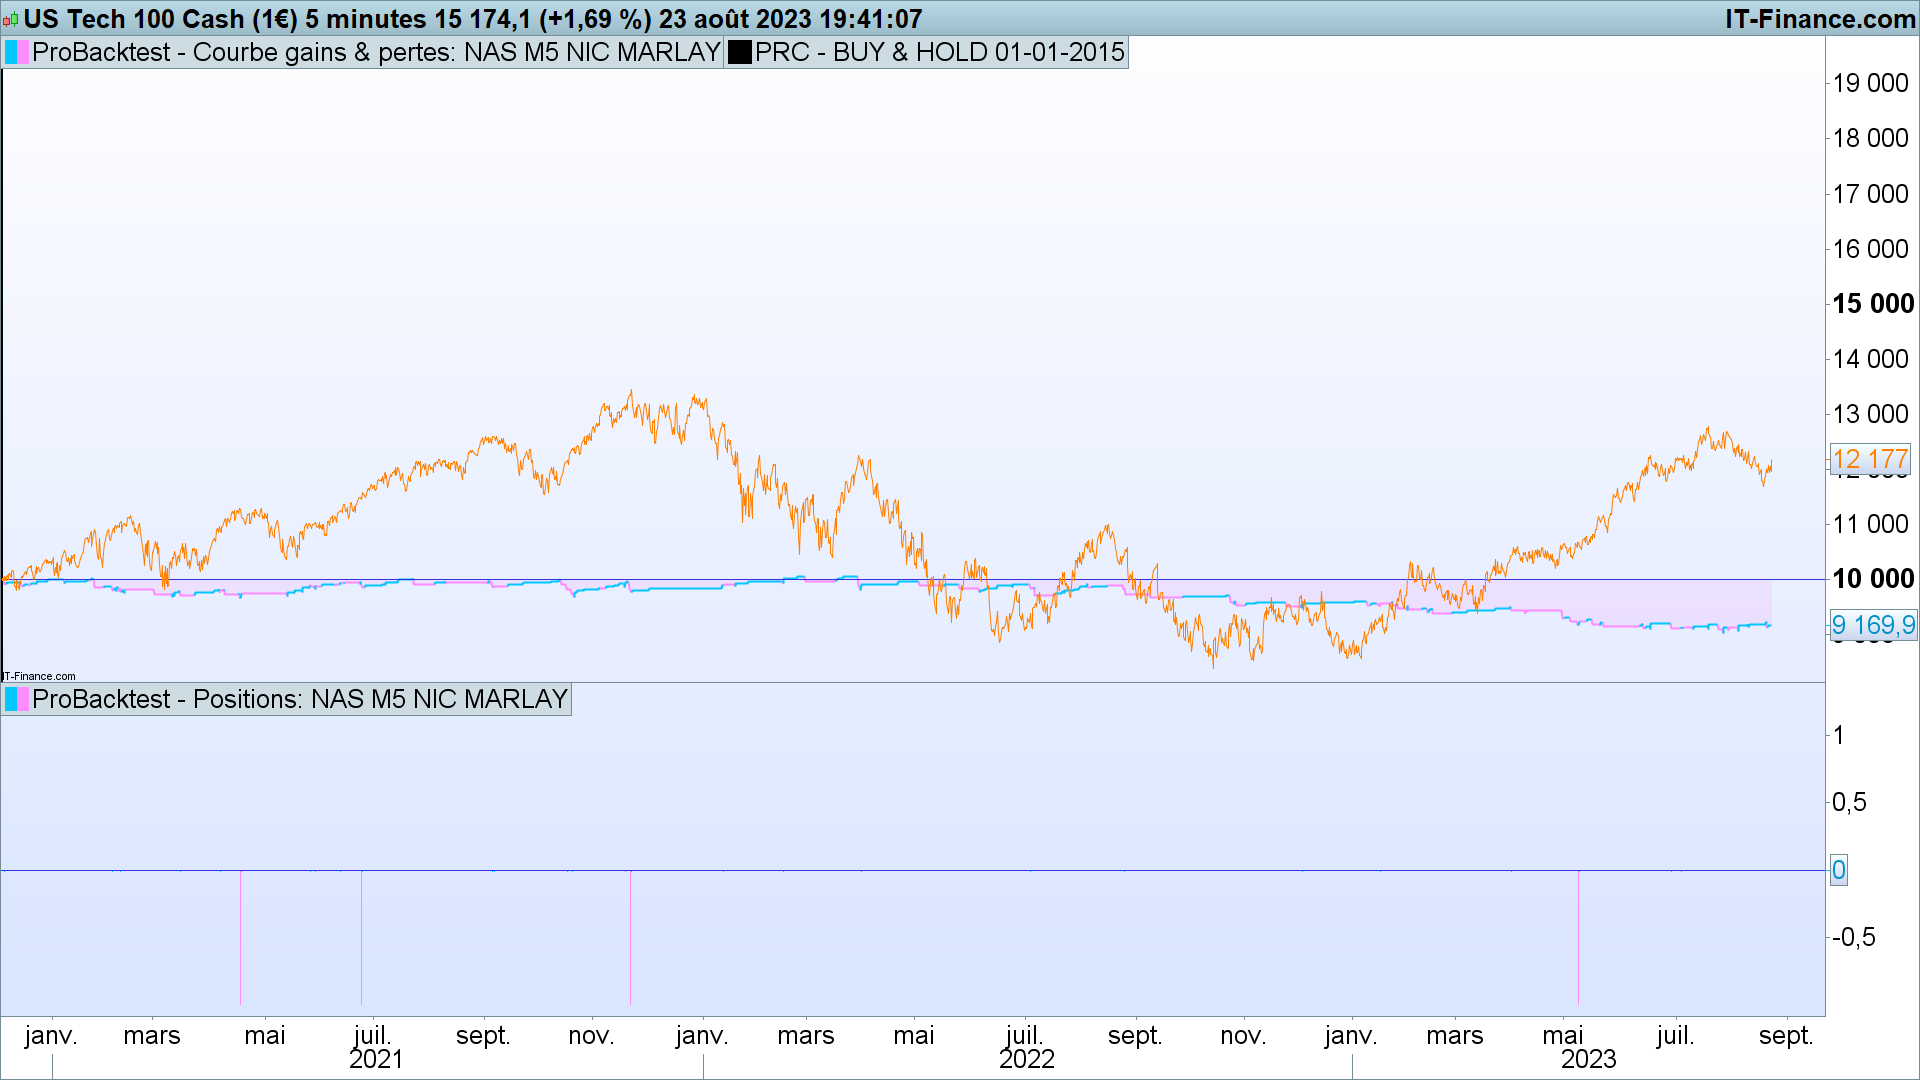
Task: Open ProBacktest Positions NAS M5 NIC MARLAY label
Action: 299,699
